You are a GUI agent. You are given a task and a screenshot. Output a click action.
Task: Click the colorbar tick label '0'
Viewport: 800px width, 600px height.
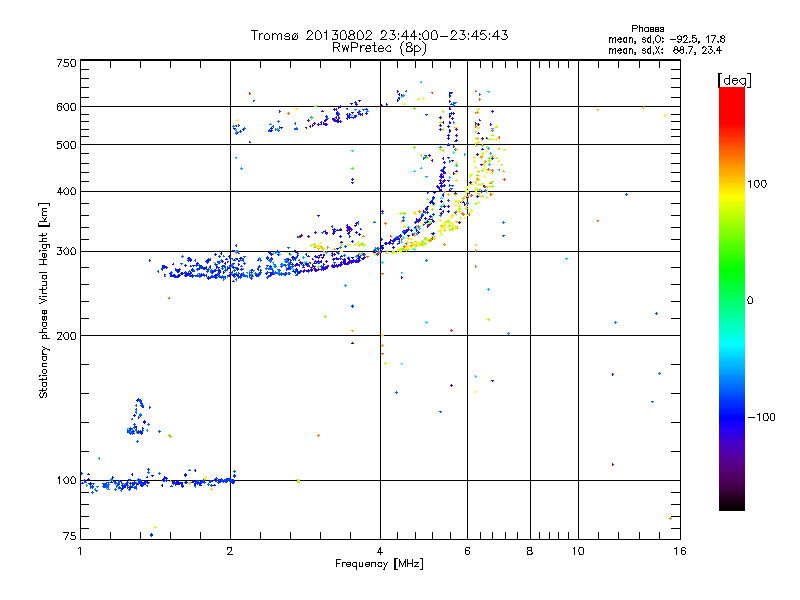pos(750,301)
